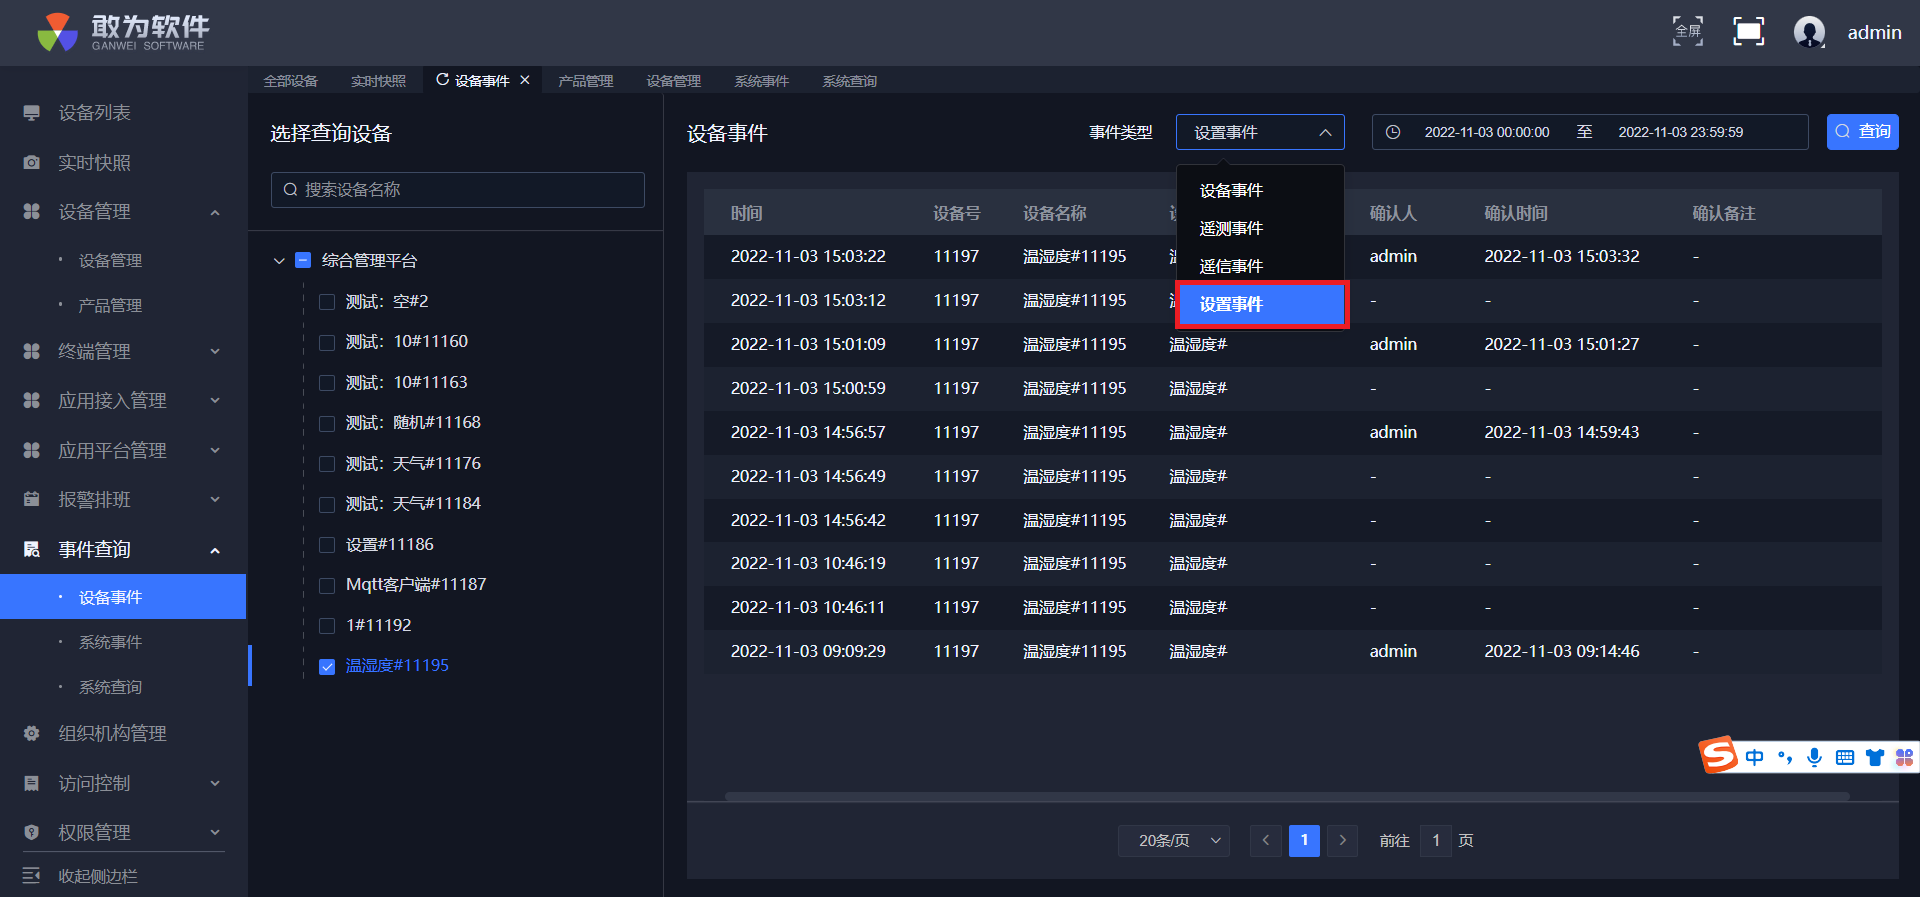Check the 测试: 天气#11176 checkbox

click(x=327, y=464)
